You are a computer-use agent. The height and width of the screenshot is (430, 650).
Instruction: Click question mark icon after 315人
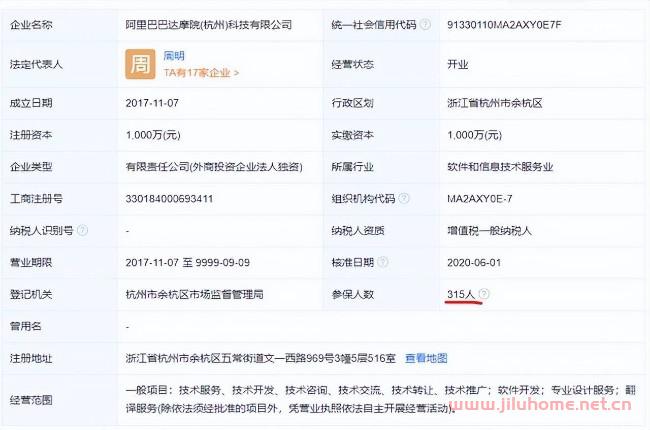(484, 294)
